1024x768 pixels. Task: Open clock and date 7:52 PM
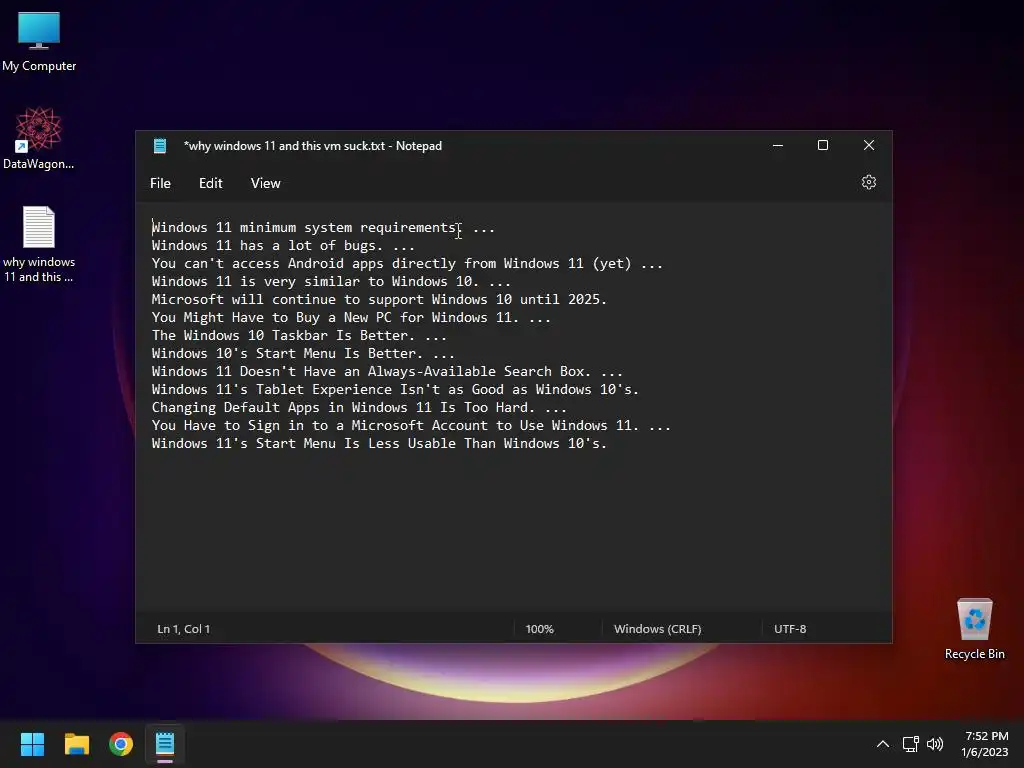(x=985, y=744)
